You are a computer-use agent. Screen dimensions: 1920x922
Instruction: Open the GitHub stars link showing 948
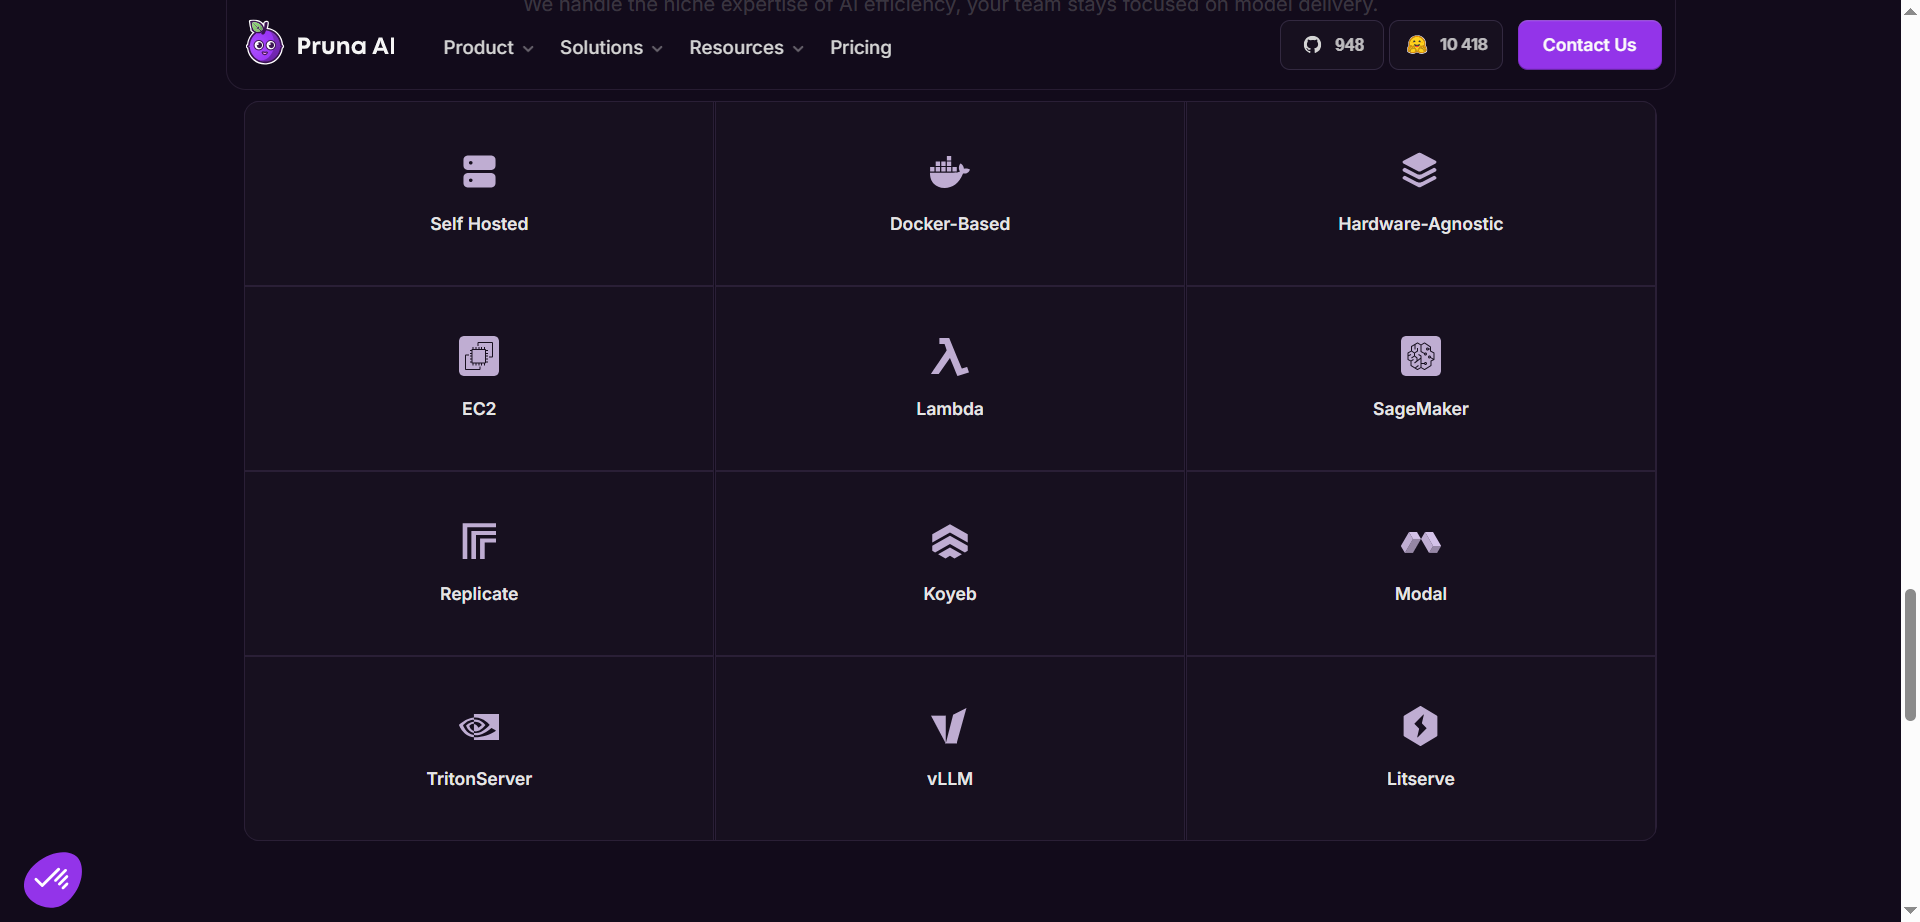[1331, 44]
